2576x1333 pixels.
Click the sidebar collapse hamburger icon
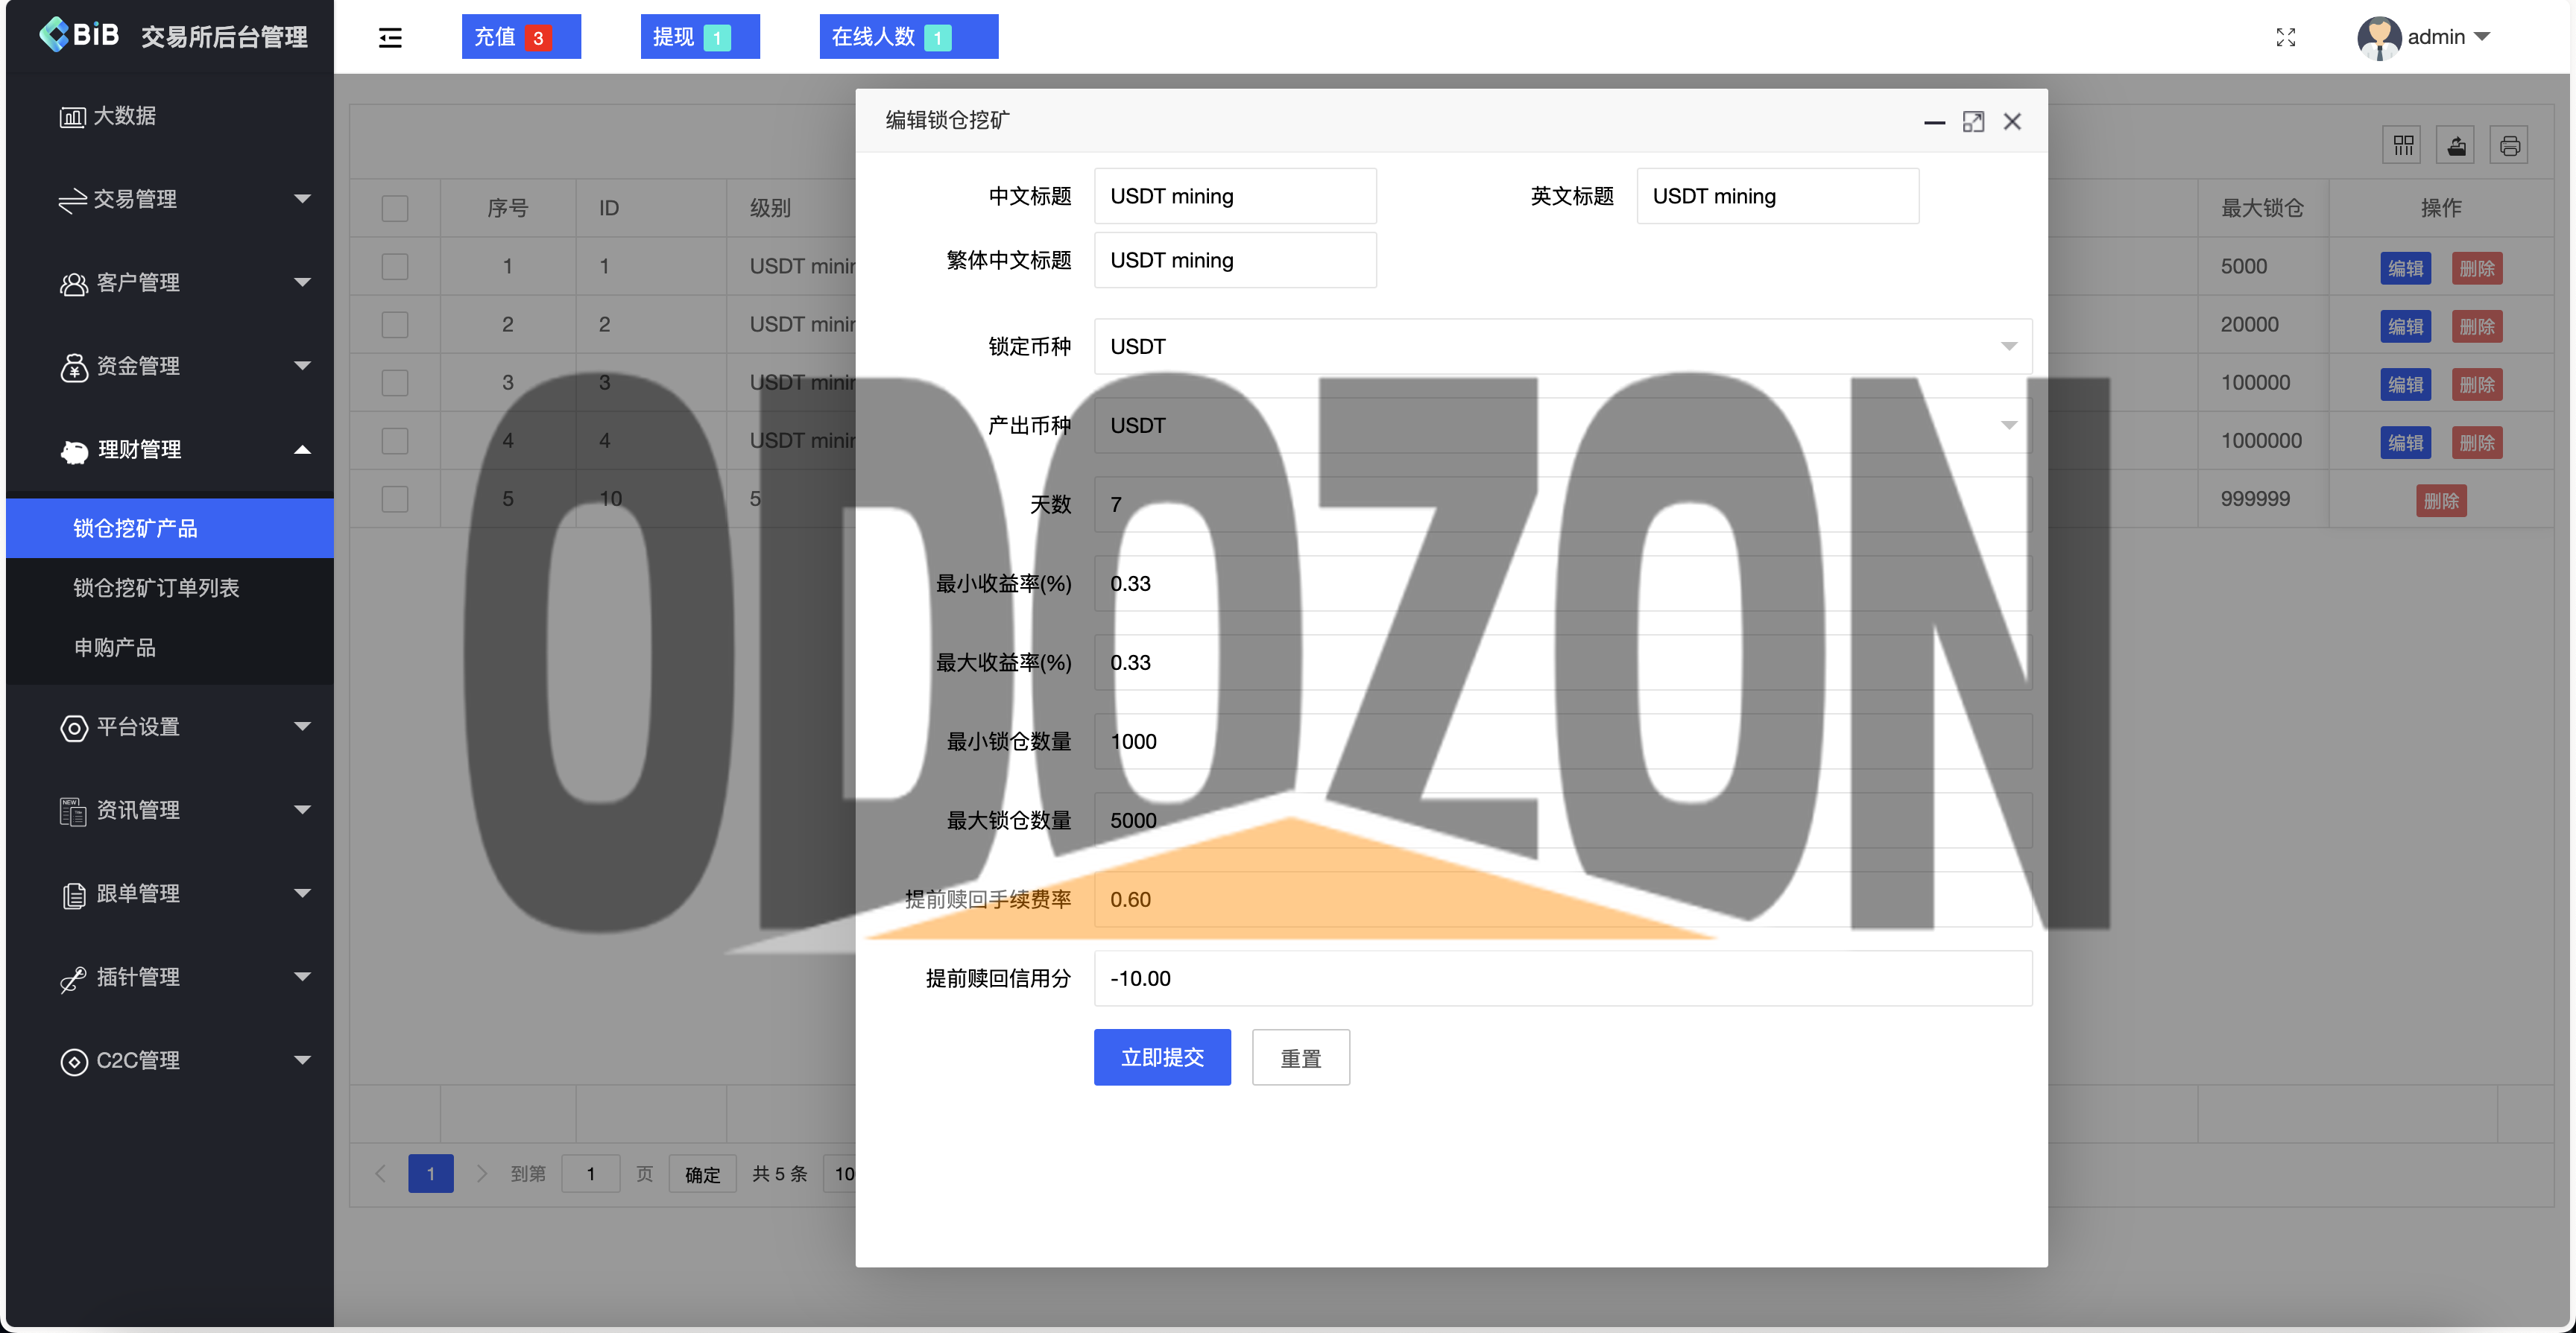tap(390, 38)
